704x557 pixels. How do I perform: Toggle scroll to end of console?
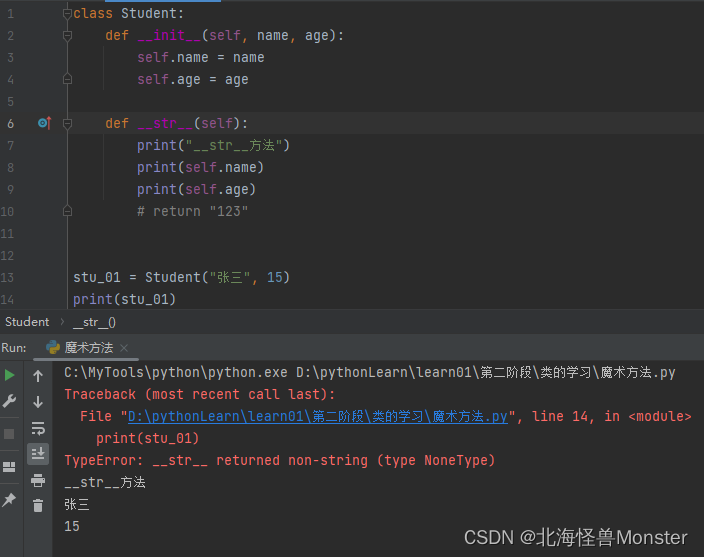pyautogui.click(x=38, y=454)
